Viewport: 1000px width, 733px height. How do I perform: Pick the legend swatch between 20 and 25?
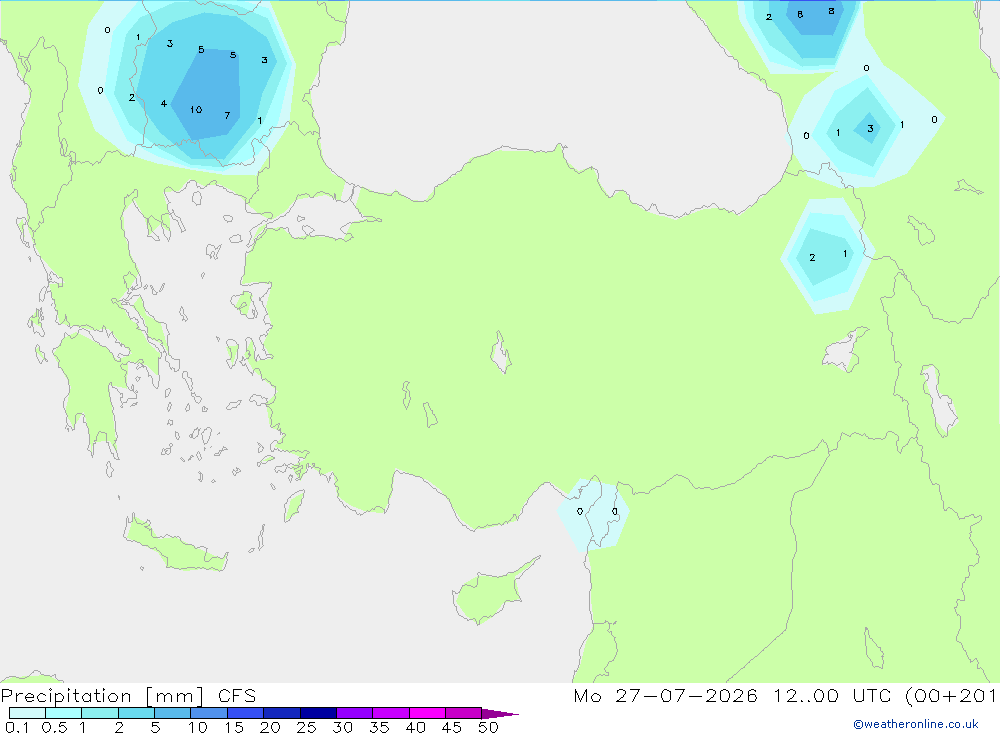point(282,713)
